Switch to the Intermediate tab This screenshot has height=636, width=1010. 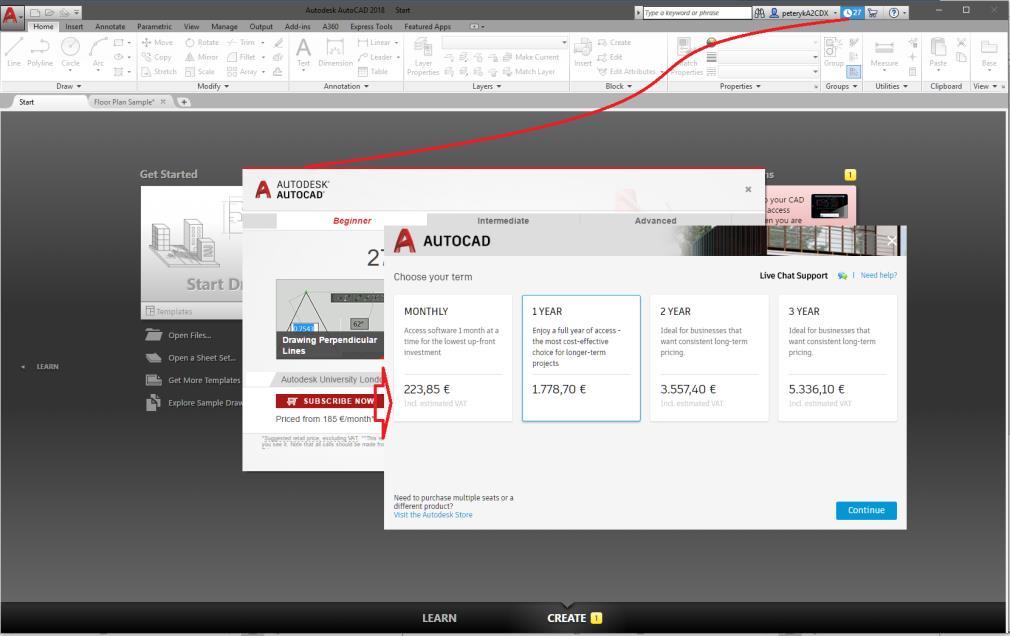pyautogui.click(x=503, y=220)
